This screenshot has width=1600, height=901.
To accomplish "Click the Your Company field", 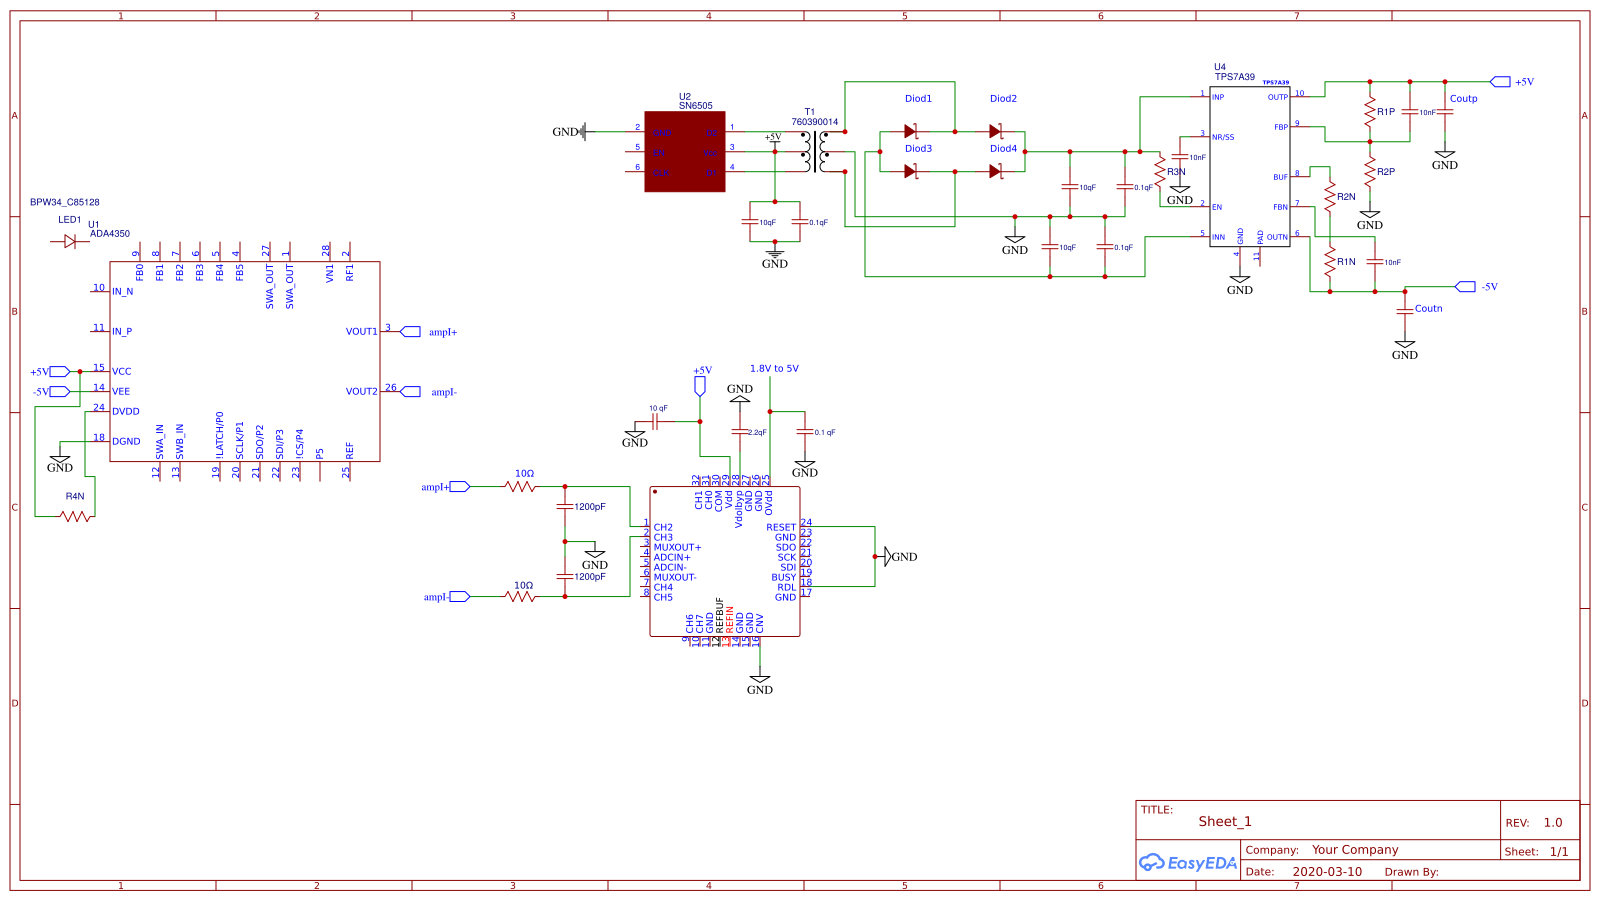I will click(x=1355, y=849).
